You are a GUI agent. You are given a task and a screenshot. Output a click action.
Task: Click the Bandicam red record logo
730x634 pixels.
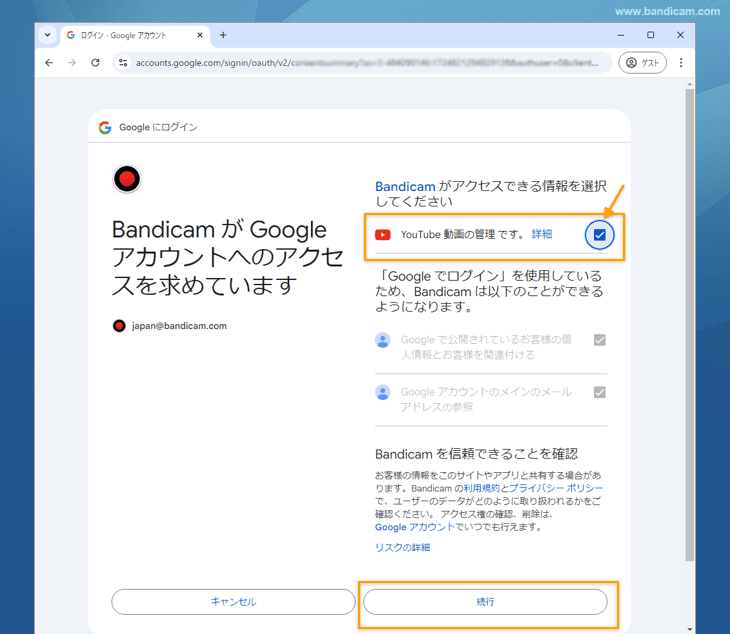click(127, 179)
